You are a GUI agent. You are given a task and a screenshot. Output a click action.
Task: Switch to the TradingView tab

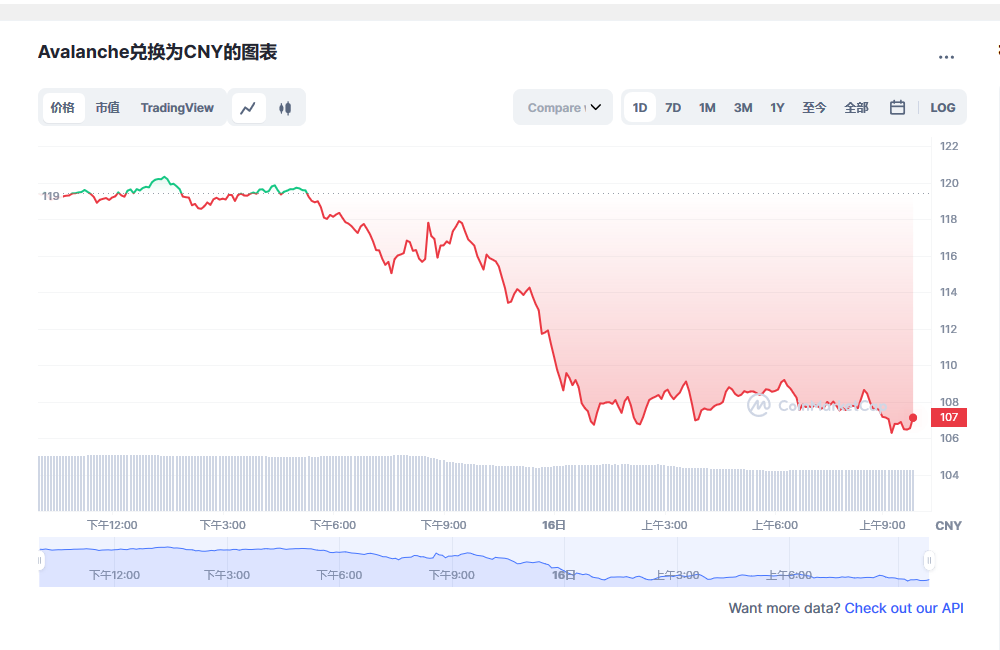pos(177,108)
